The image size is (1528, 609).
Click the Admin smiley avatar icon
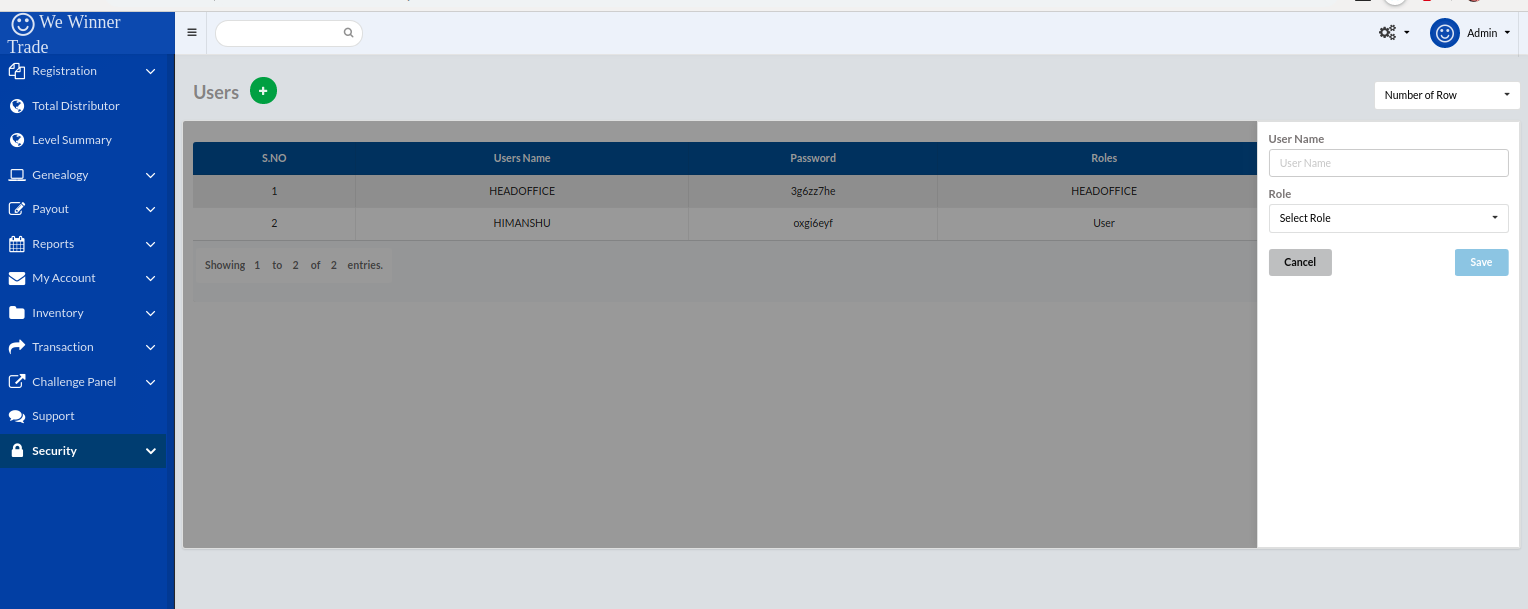pyautogui.click(x=1444, y=33)
